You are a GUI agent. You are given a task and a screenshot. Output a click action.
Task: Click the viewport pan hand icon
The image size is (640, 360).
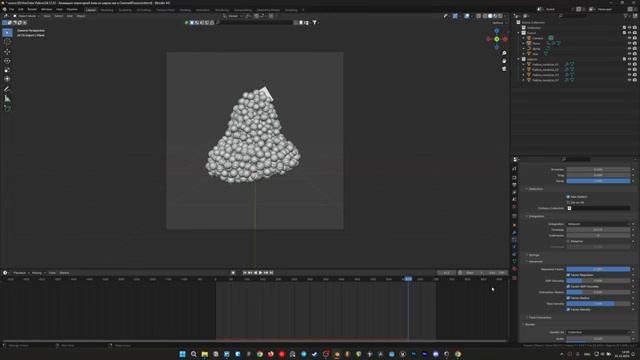tap(504, 61)
